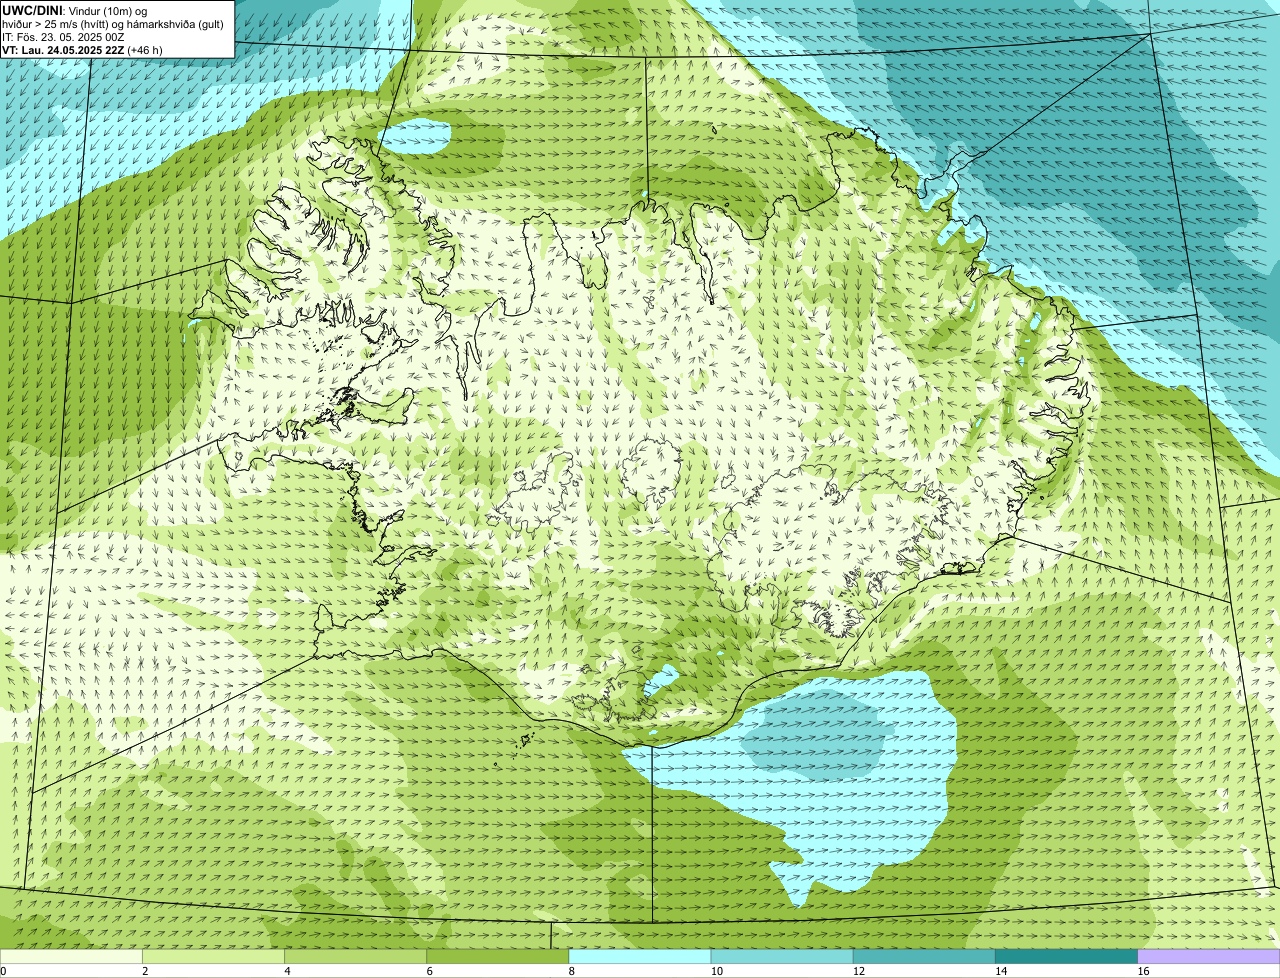
Task: Click the 8–10 m/s light cyan legend swatch
Action: 640,956
